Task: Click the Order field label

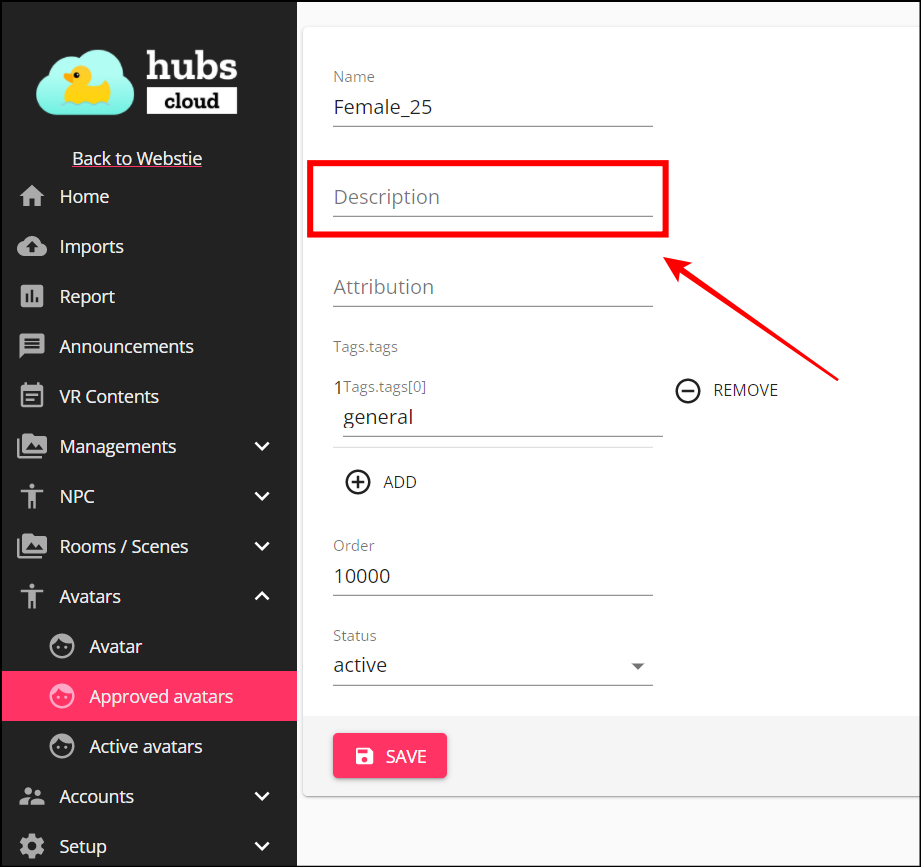Action: [354, 546]
